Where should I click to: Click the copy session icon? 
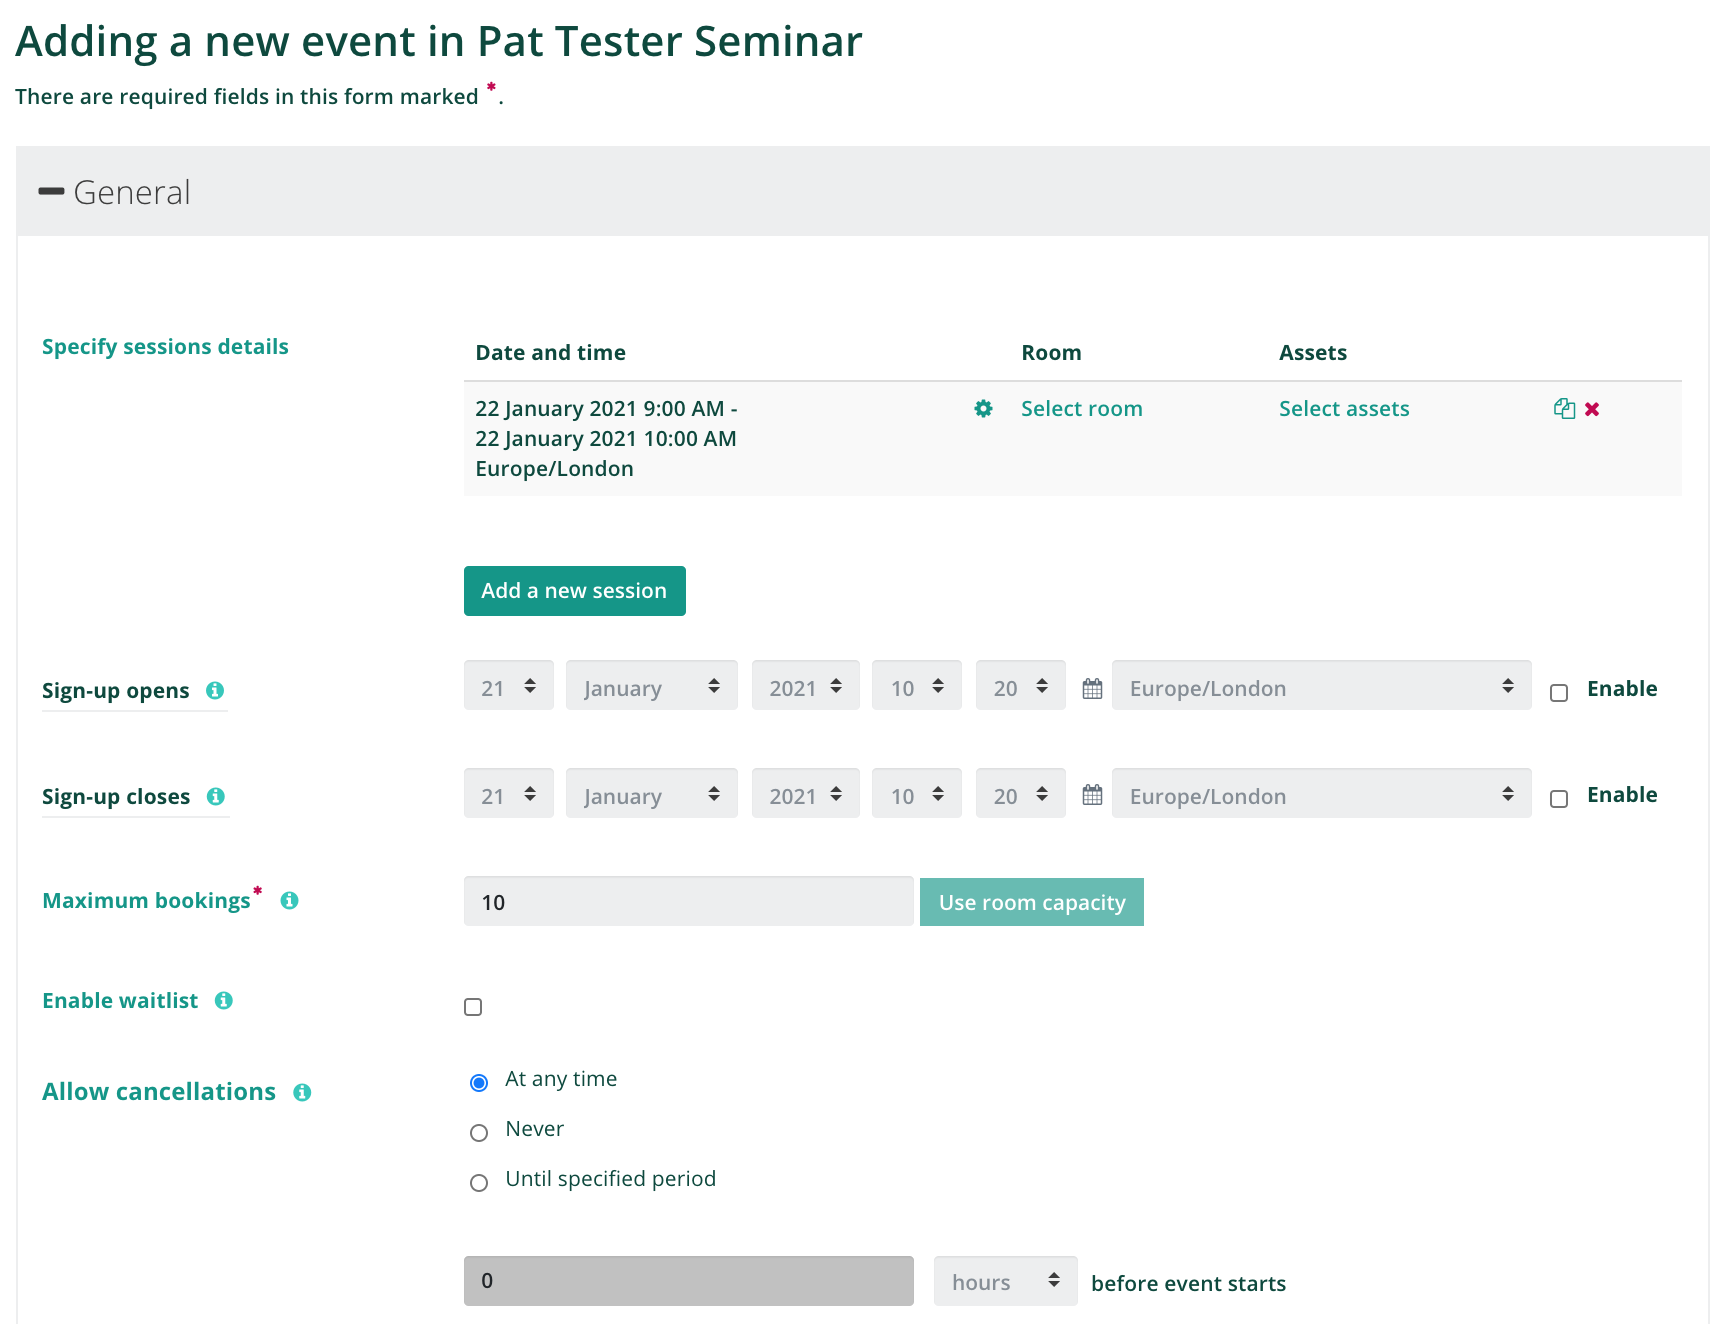click(1564, 409)
